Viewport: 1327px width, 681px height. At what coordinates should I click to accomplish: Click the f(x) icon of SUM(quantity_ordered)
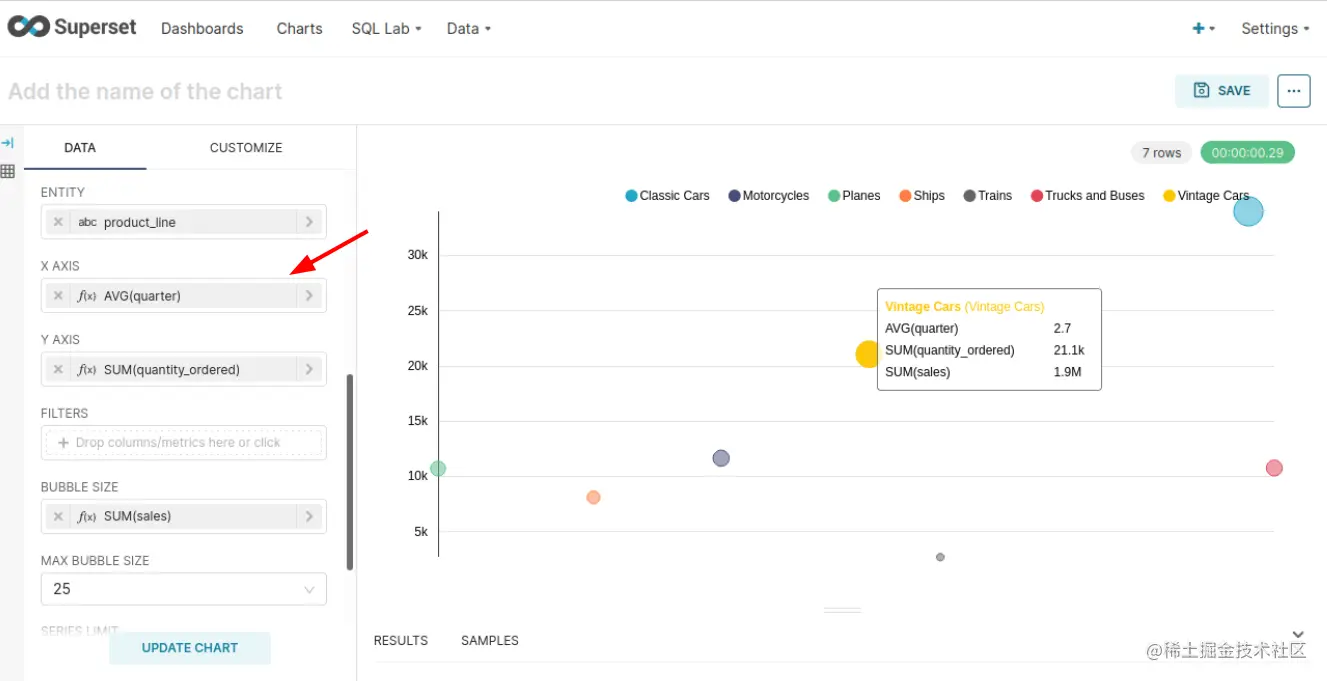(x=87, y=370)
